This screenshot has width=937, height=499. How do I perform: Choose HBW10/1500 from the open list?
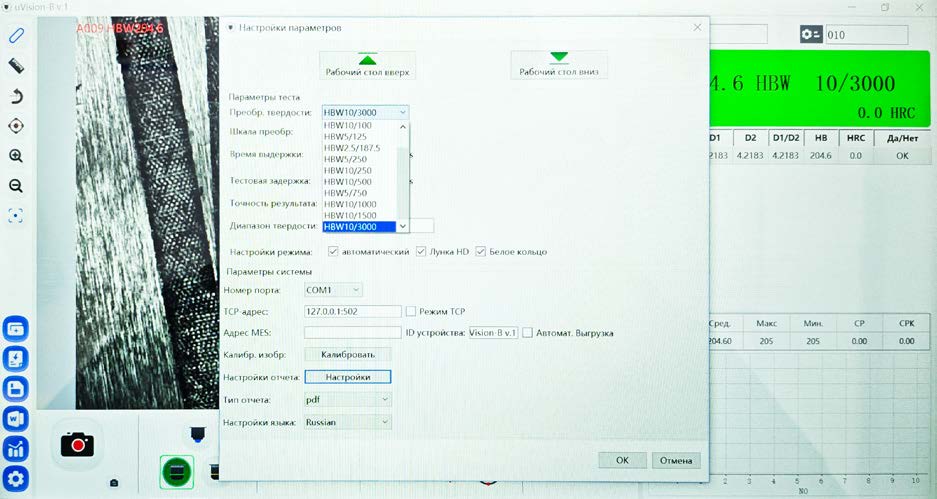click(x=359, y=215)
